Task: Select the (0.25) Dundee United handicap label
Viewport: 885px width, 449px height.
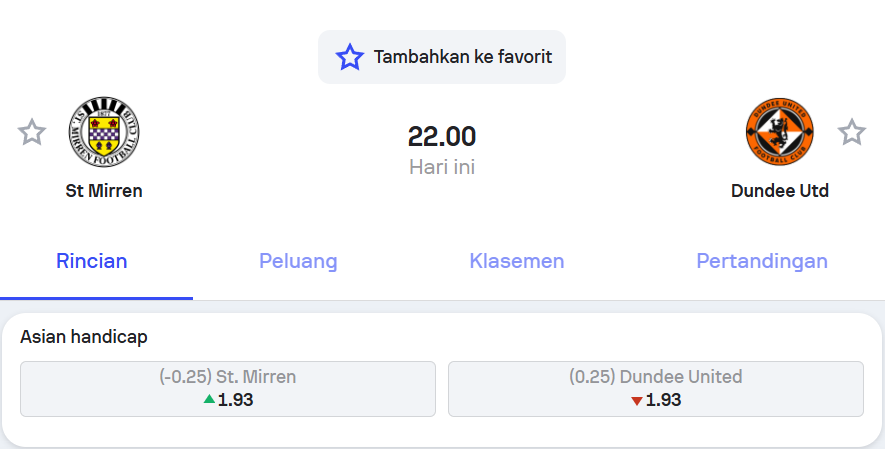Action: pyautogui.click(x=655, y=377)
